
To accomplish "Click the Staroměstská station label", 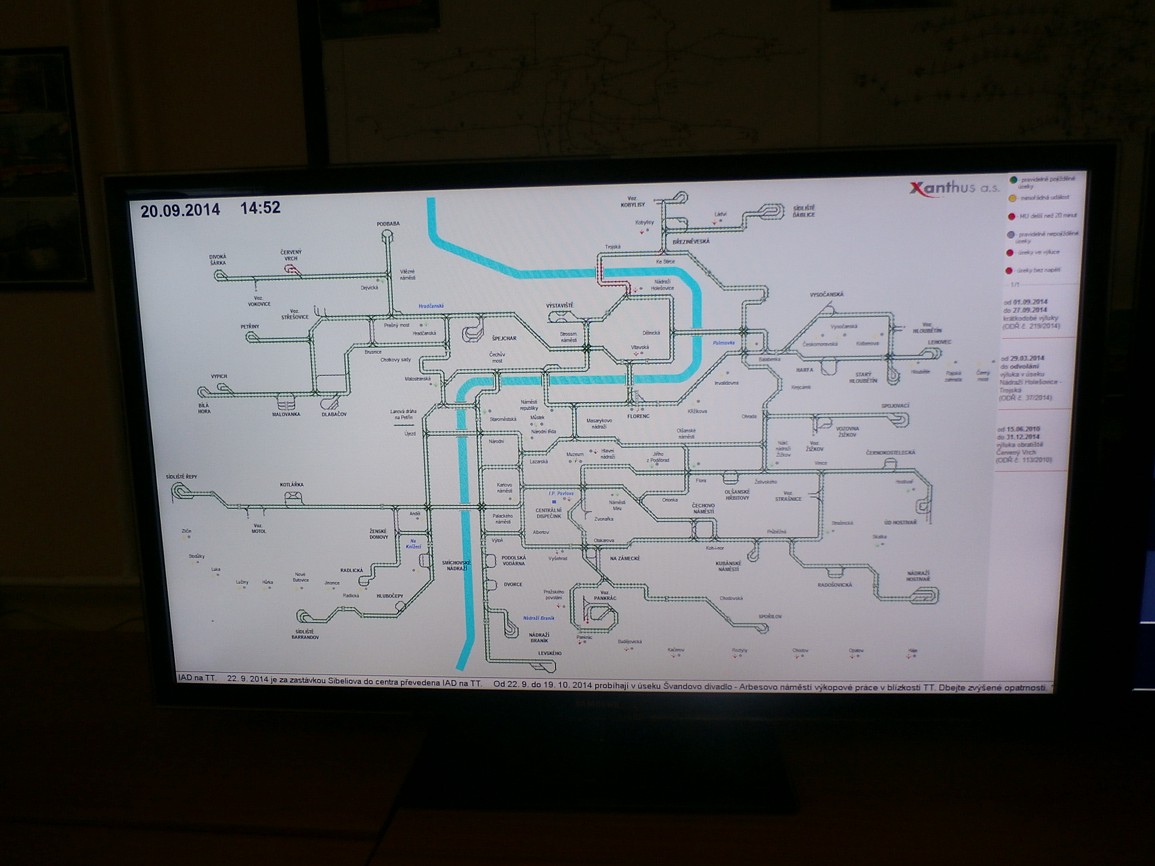I will pos(503,419).
